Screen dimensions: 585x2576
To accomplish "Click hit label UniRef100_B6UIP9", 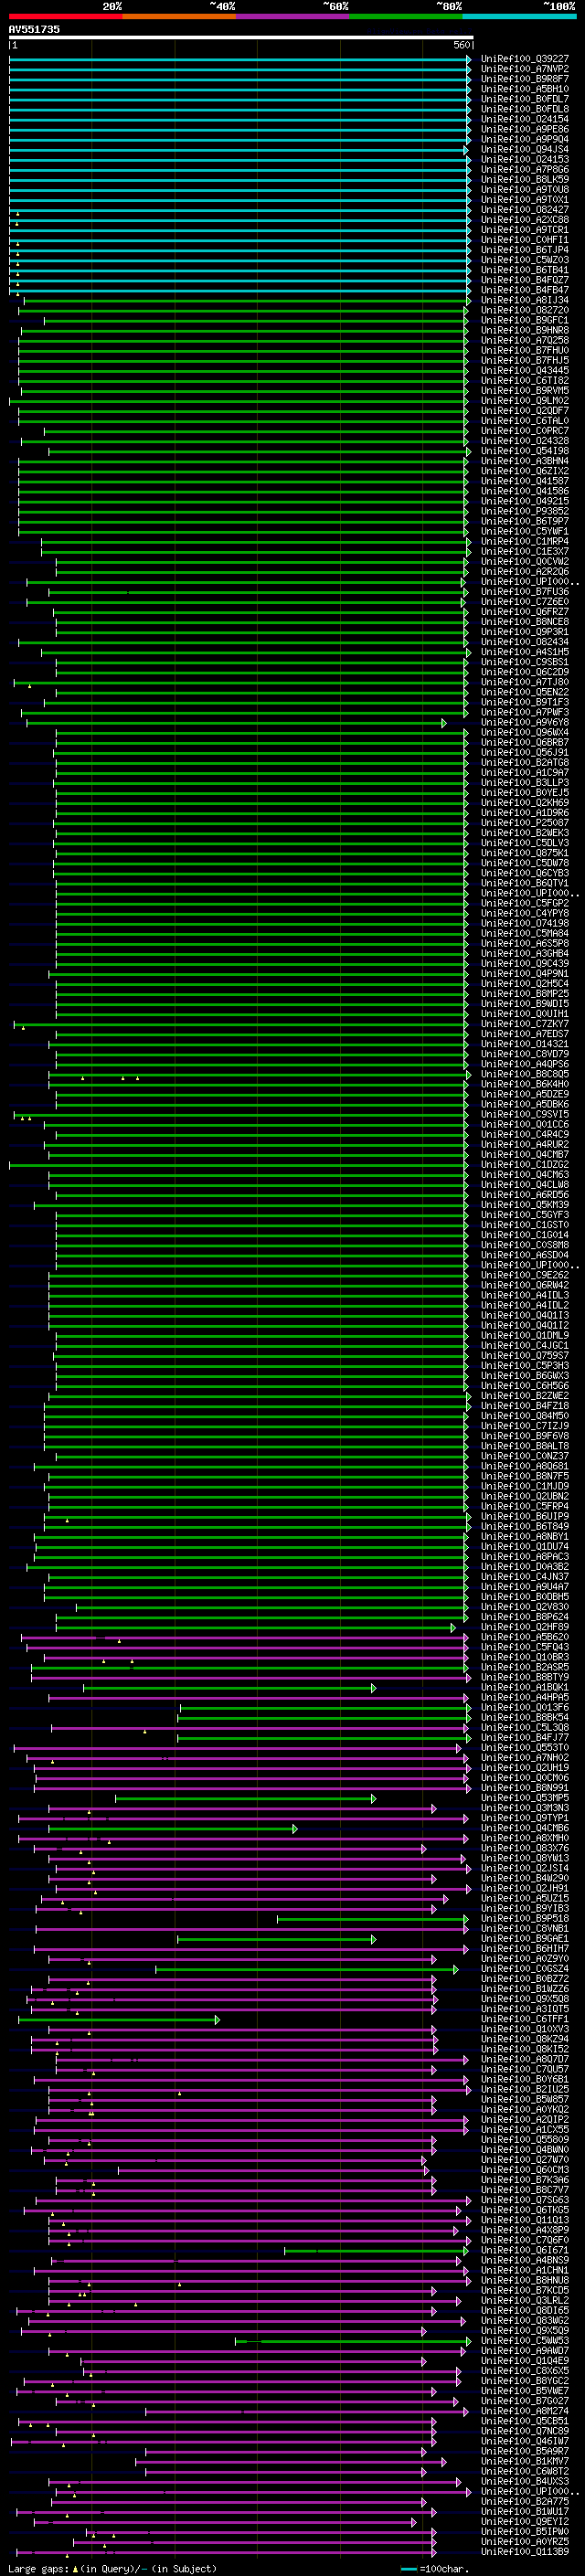I will pyautogui.click(x=525, y=1516).
